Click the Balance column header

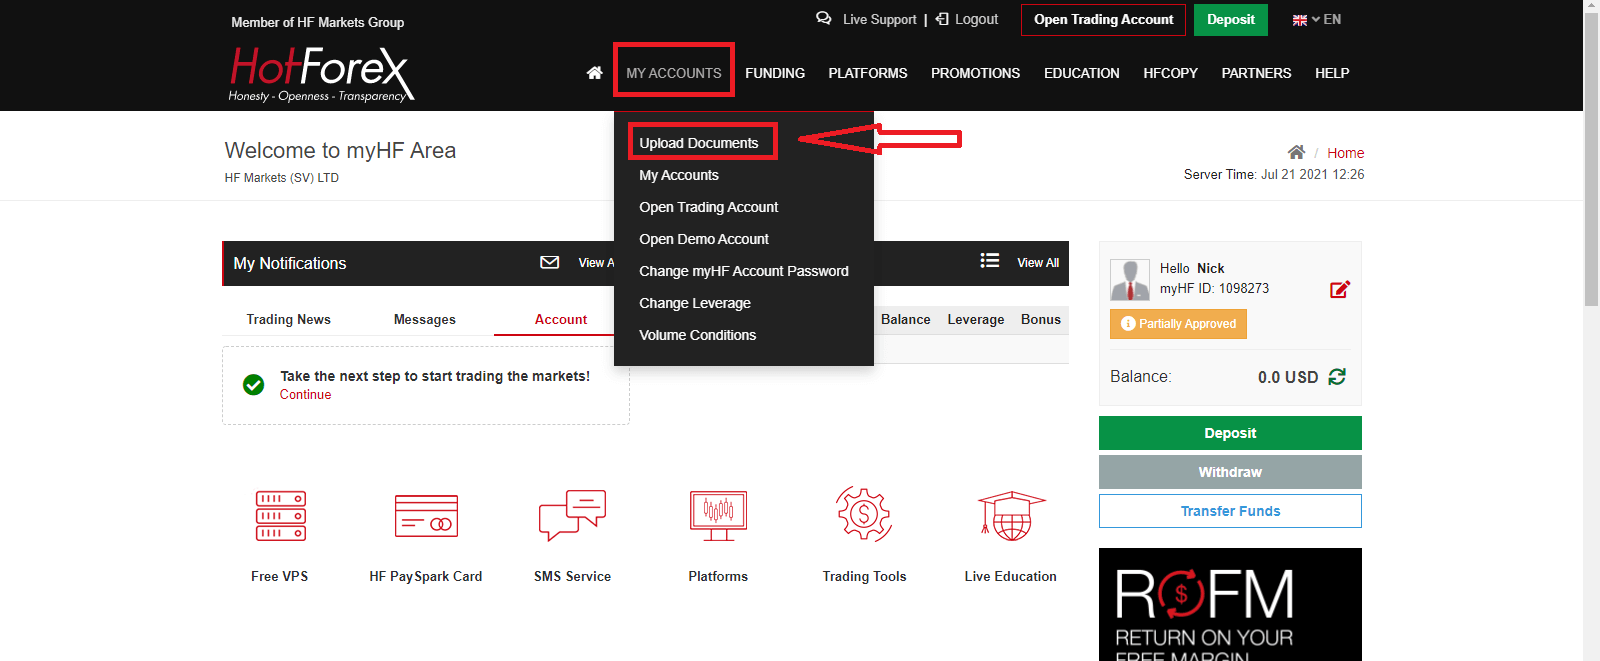906,319
